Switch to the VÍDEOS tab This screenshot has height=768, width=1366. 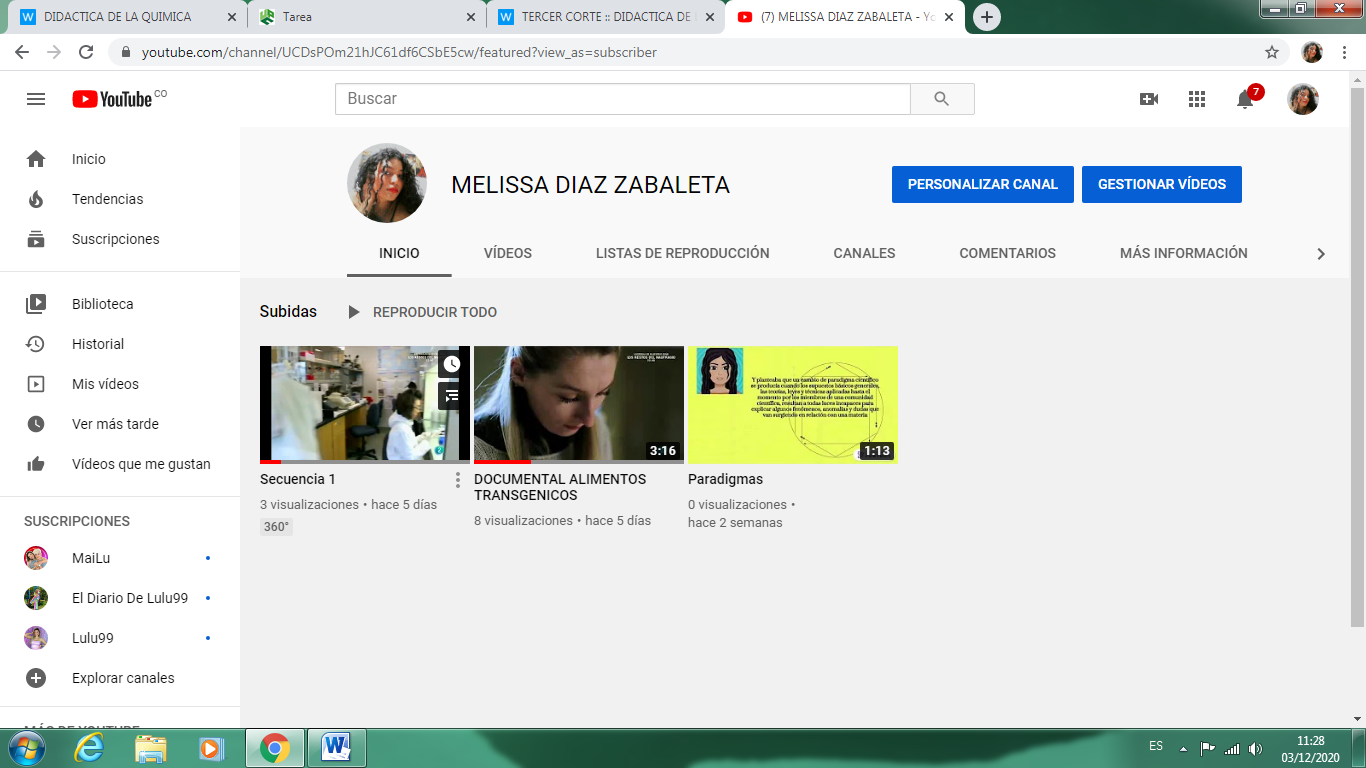[x=508, y=253]
